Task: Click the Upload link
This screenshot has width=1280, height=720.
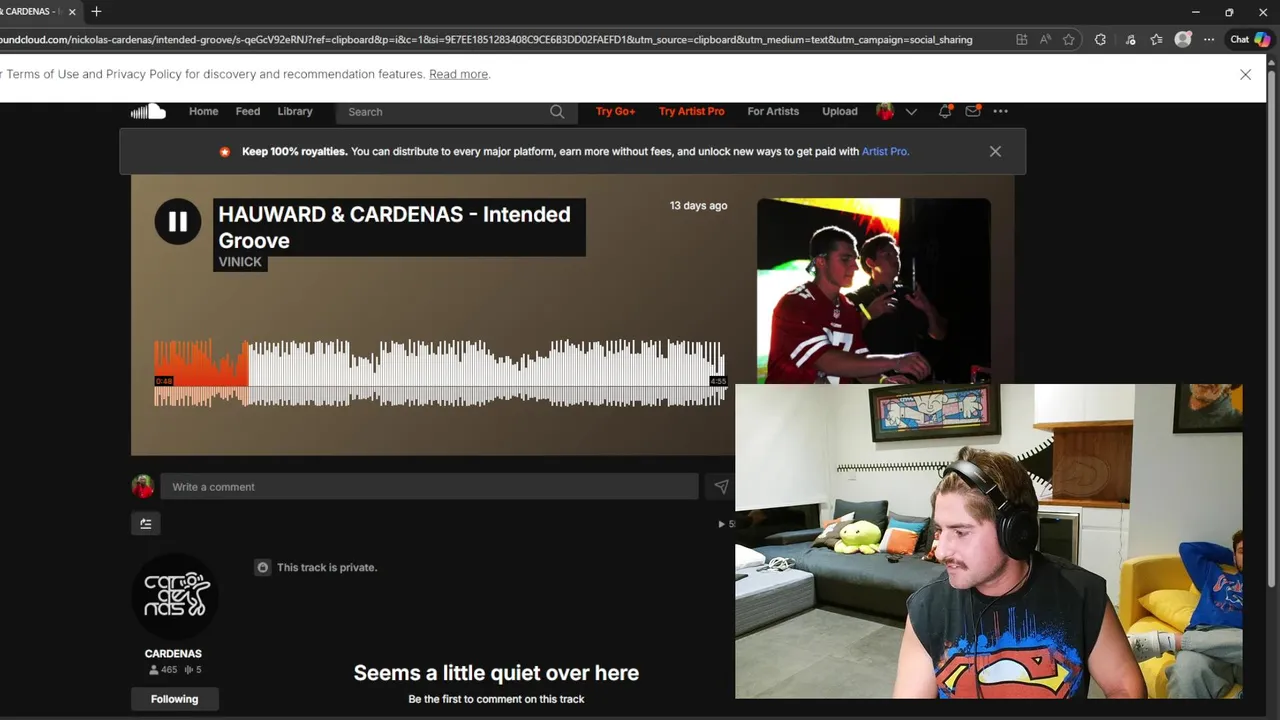Action: 840,111
